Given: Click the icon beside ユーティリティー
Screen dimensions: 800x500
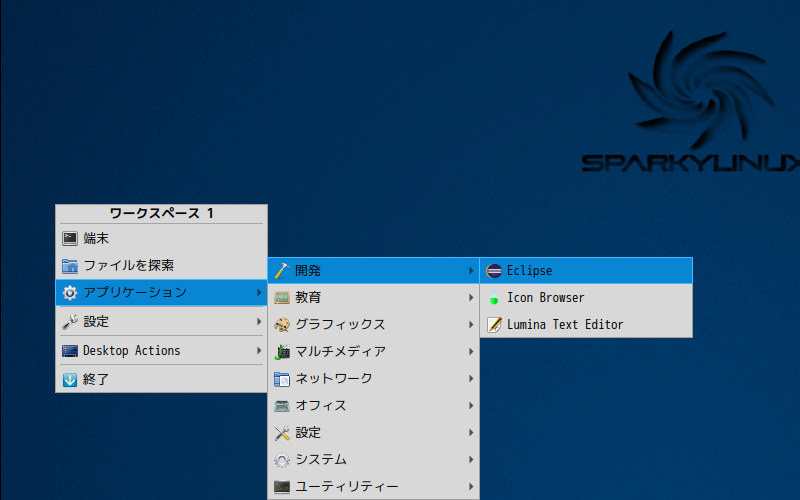Looking at the screenshot, I should tap(282, 487).
